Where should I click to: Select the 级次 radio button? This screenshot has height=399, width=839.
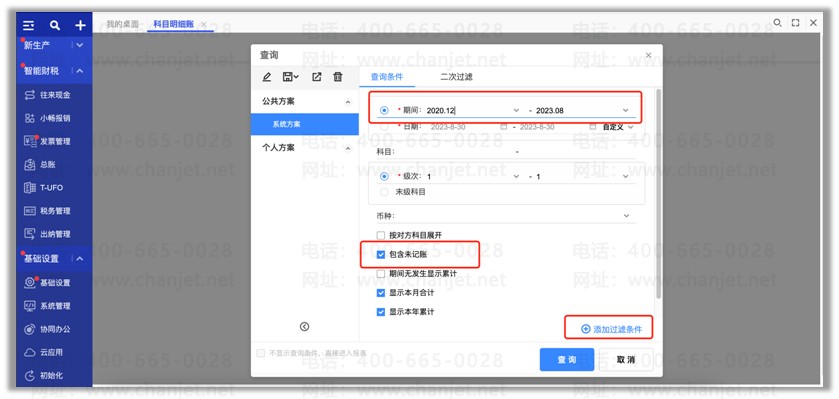click(x=384, y=176)
